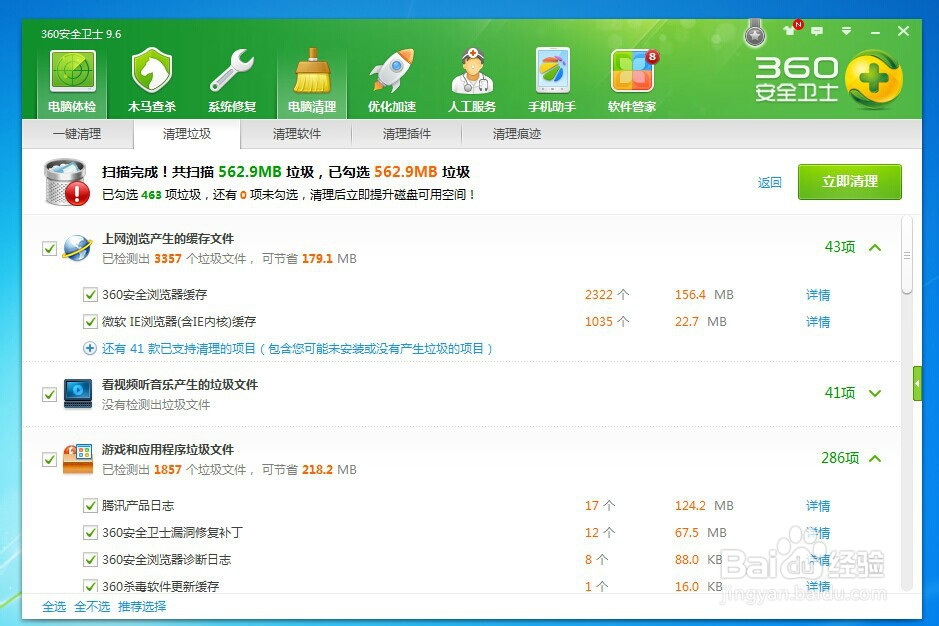The height and width of the screenshot is (626, 939).
Task: Open 系统修复 wrench tool
Action: pos(232,81)
